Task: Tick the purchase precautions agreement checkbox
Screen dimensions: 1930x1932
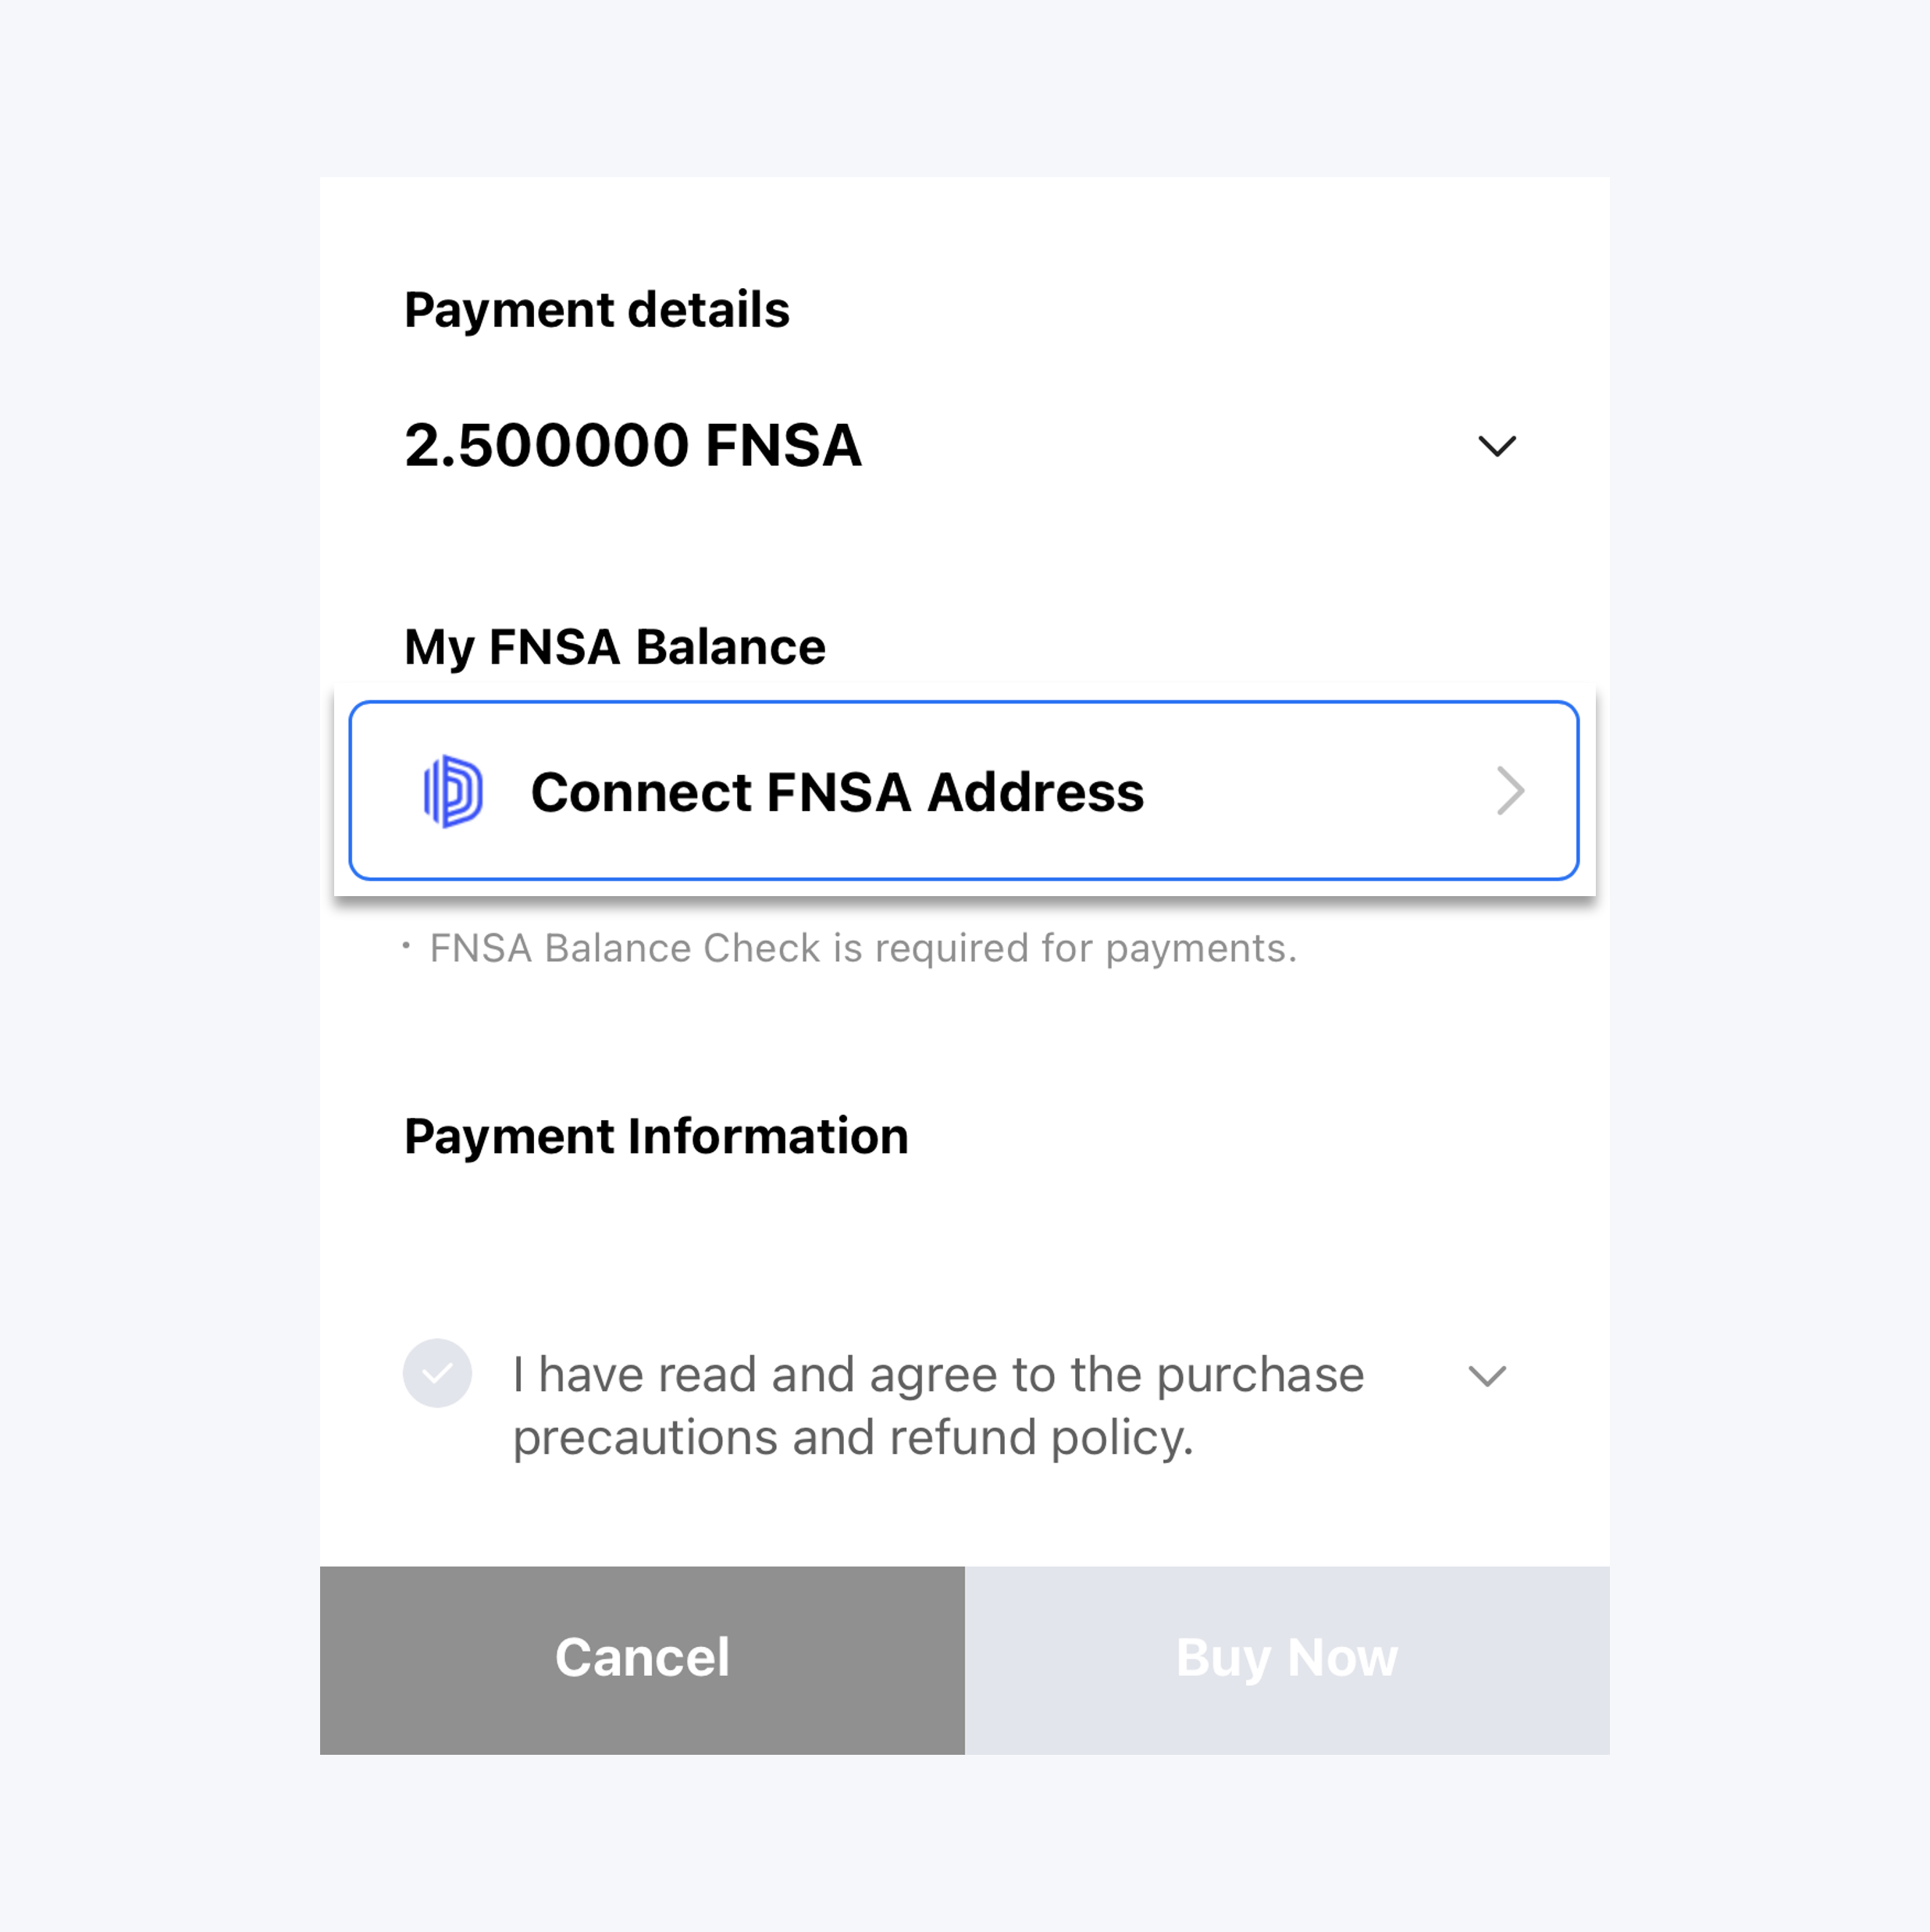Action: [437, 1374]
